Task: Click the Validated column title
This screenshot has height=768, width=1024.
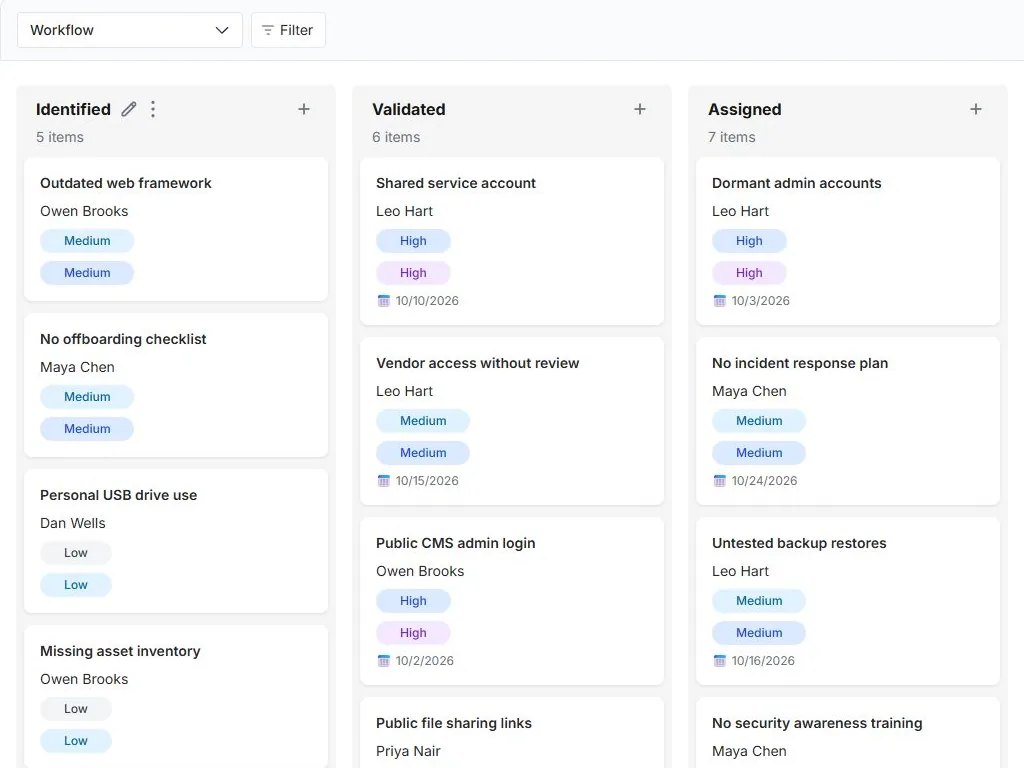Action: [409, 109]
